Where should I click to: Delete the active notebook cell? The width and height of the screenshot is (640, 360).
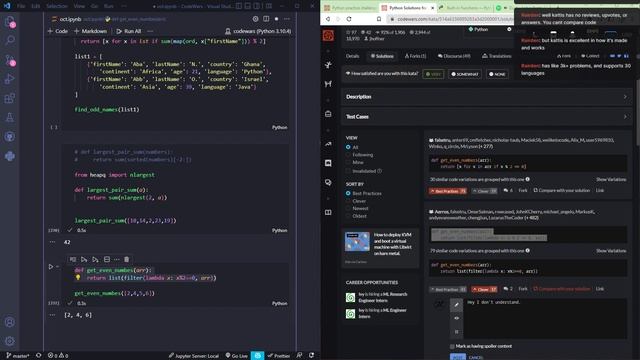(x=127, y=259)
